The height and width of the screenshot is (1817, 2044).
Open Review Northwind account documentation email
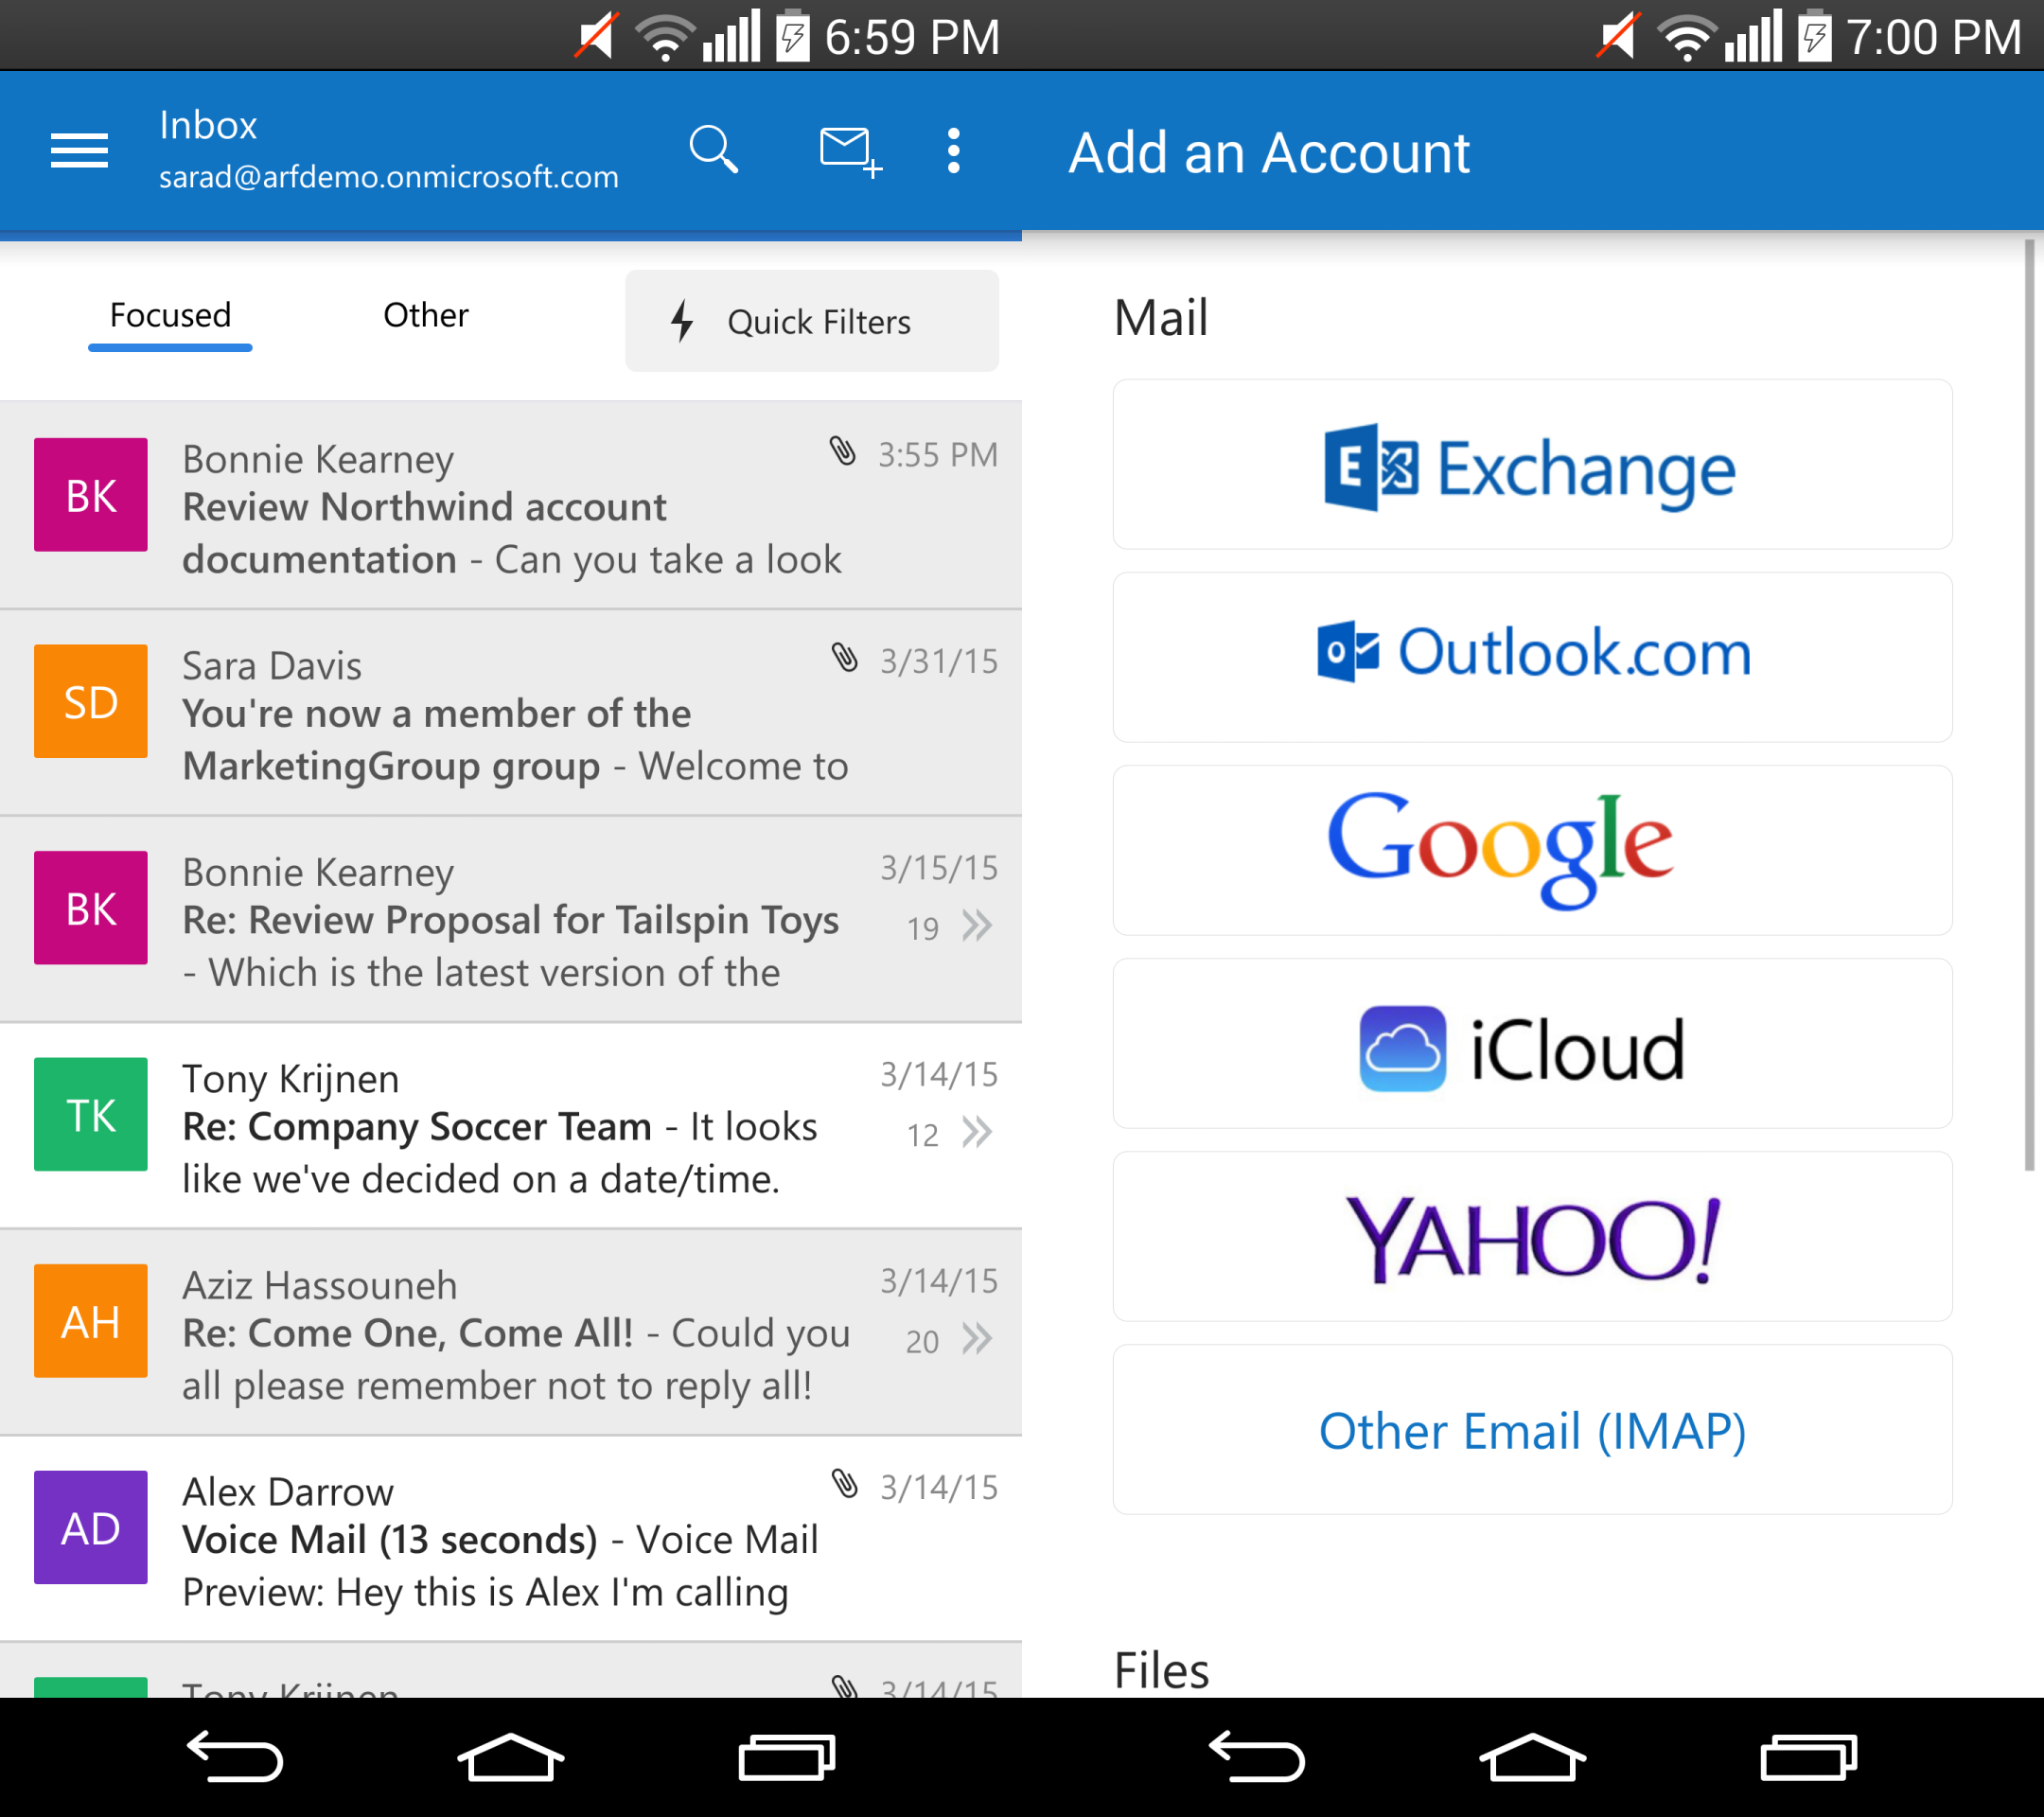click(511, 506)
